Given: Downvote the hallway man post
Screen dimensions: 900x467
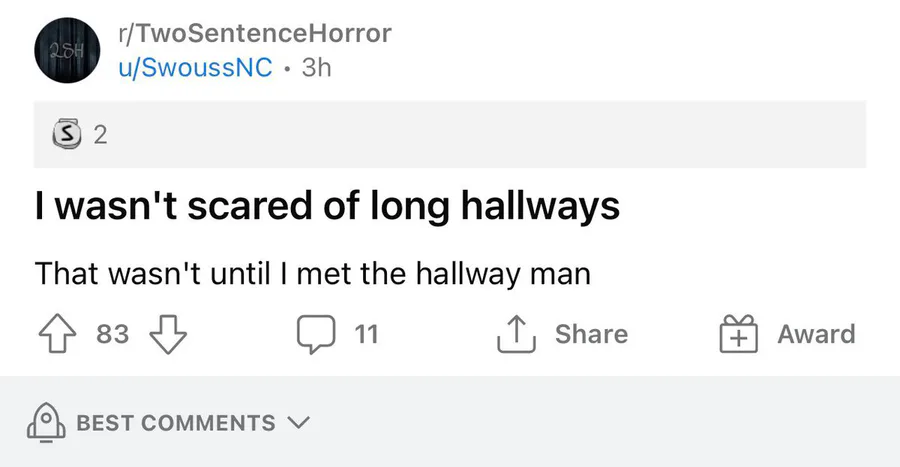Looking at the screenshot, I should (x=168, y=334).
